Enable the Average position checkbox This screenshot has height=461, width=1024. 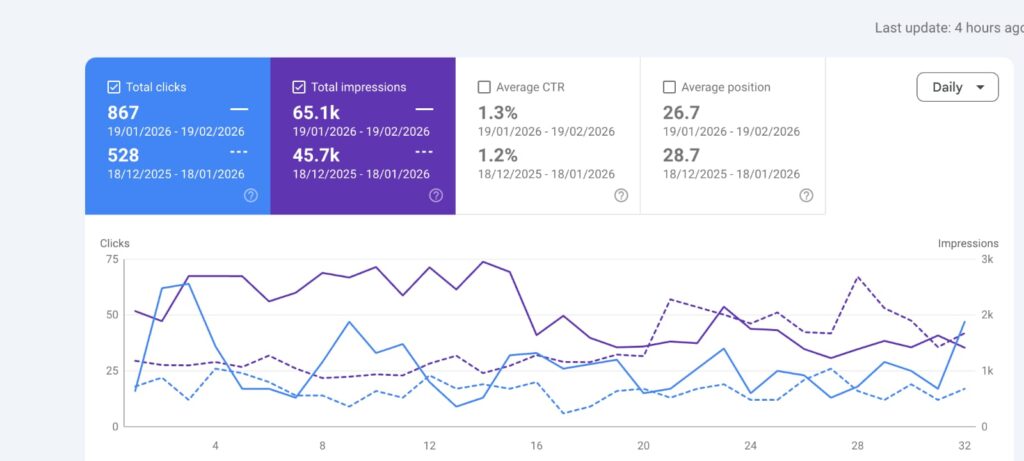point(669,87)
